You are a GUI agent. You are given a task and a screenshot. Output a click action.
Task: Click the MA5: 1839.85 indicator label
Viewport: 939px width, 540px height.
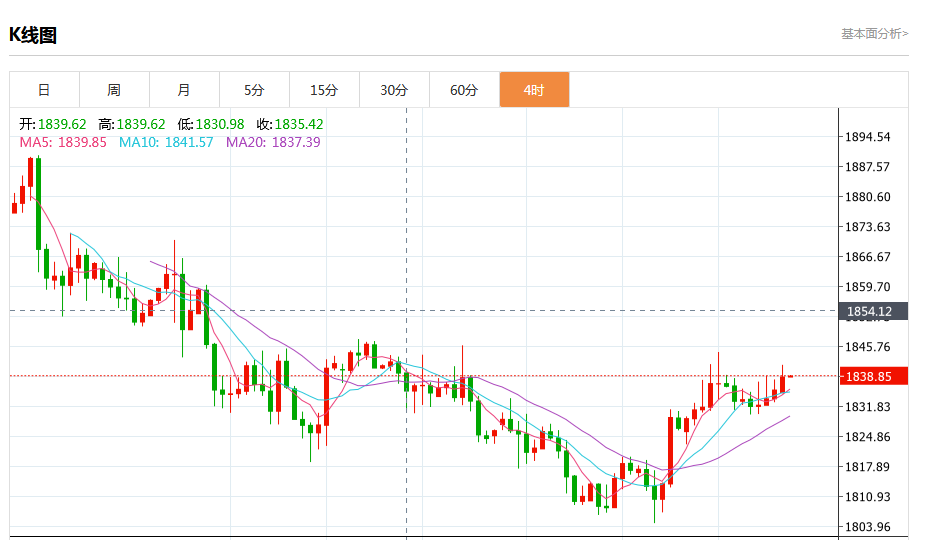pos(63,142)
